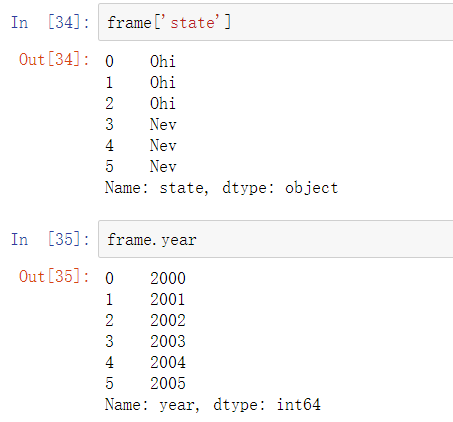Click the 2005 value in year output

coord(168,383)
